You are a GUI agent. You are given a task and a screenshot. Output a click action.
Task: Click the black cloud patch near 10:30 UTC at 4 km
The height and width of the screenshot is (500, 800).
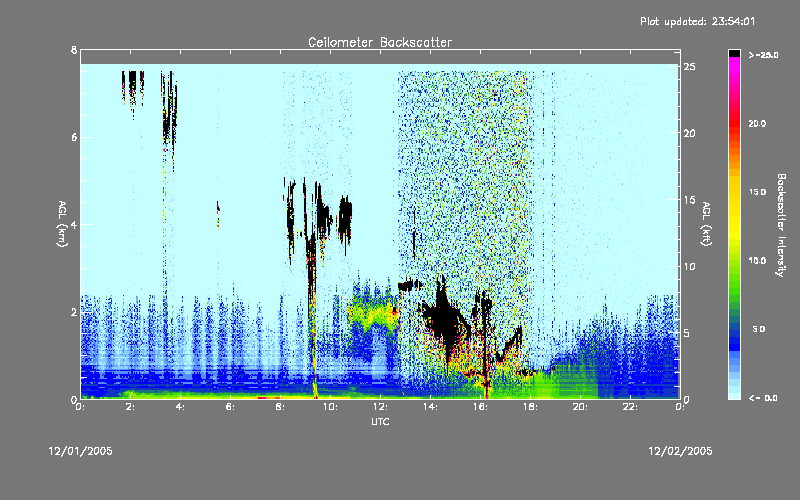[345, 217]
